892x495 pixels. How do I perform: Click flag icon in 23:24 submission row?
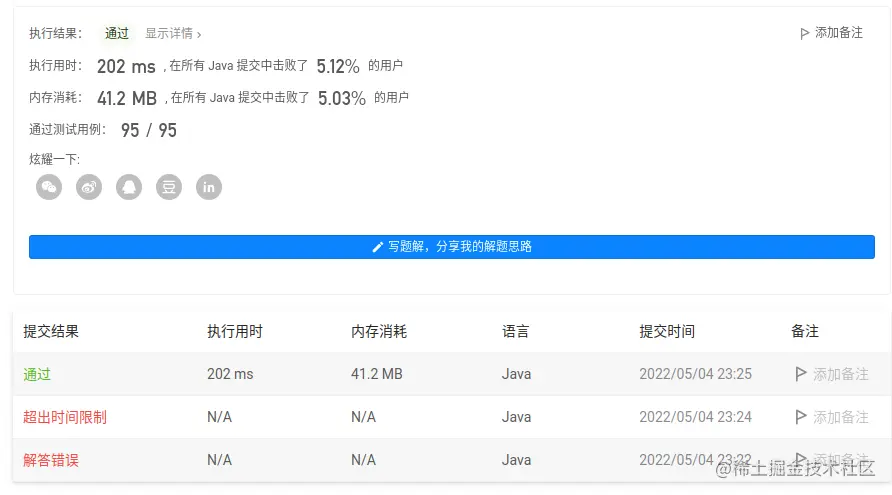coord(800,417)
